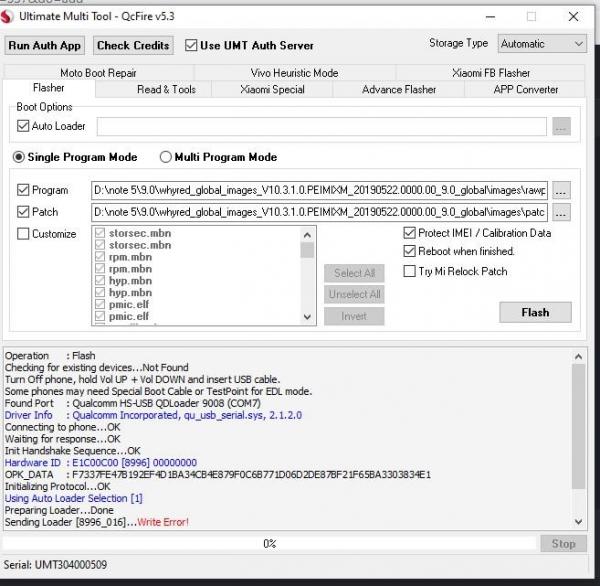600x586 pixels.
Task: Close the Ultimate Multi Tool window
Action: (573, 16)
